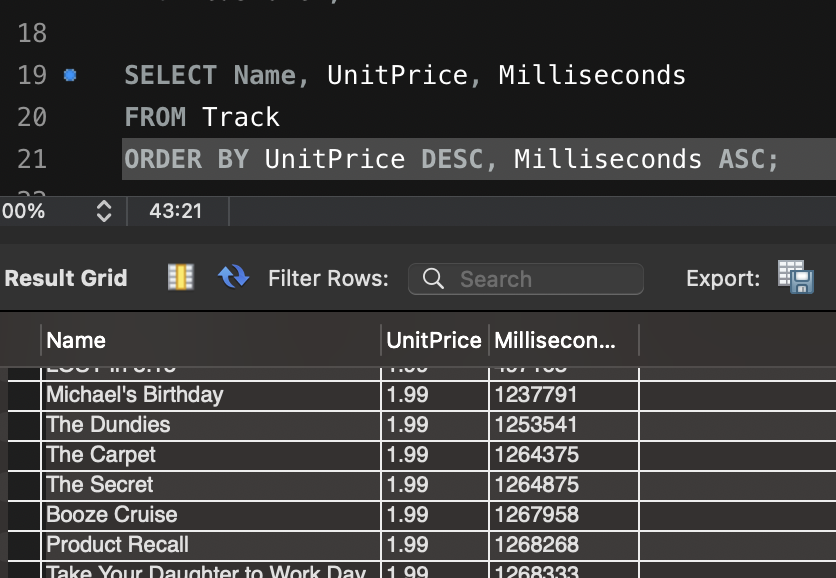Click the milliseconds value 1264875
This screenshot has height=578, width=836.
pos(536,485)
